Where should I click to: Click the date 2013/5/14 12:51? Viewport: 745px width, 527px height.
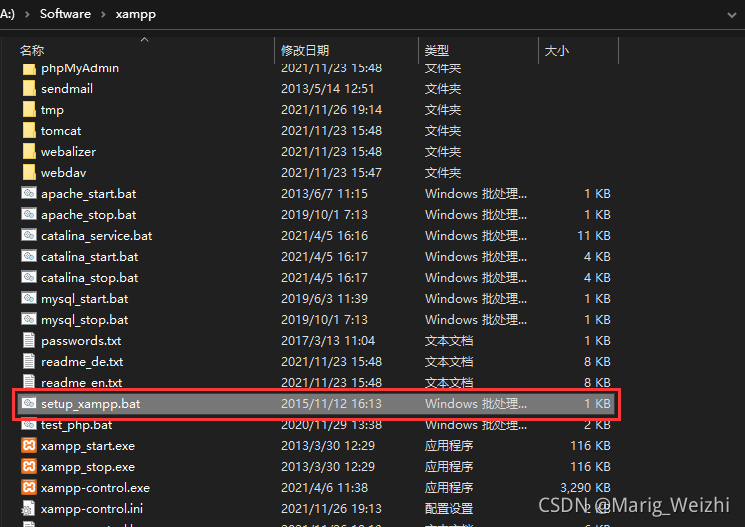(x=327, y=89)
